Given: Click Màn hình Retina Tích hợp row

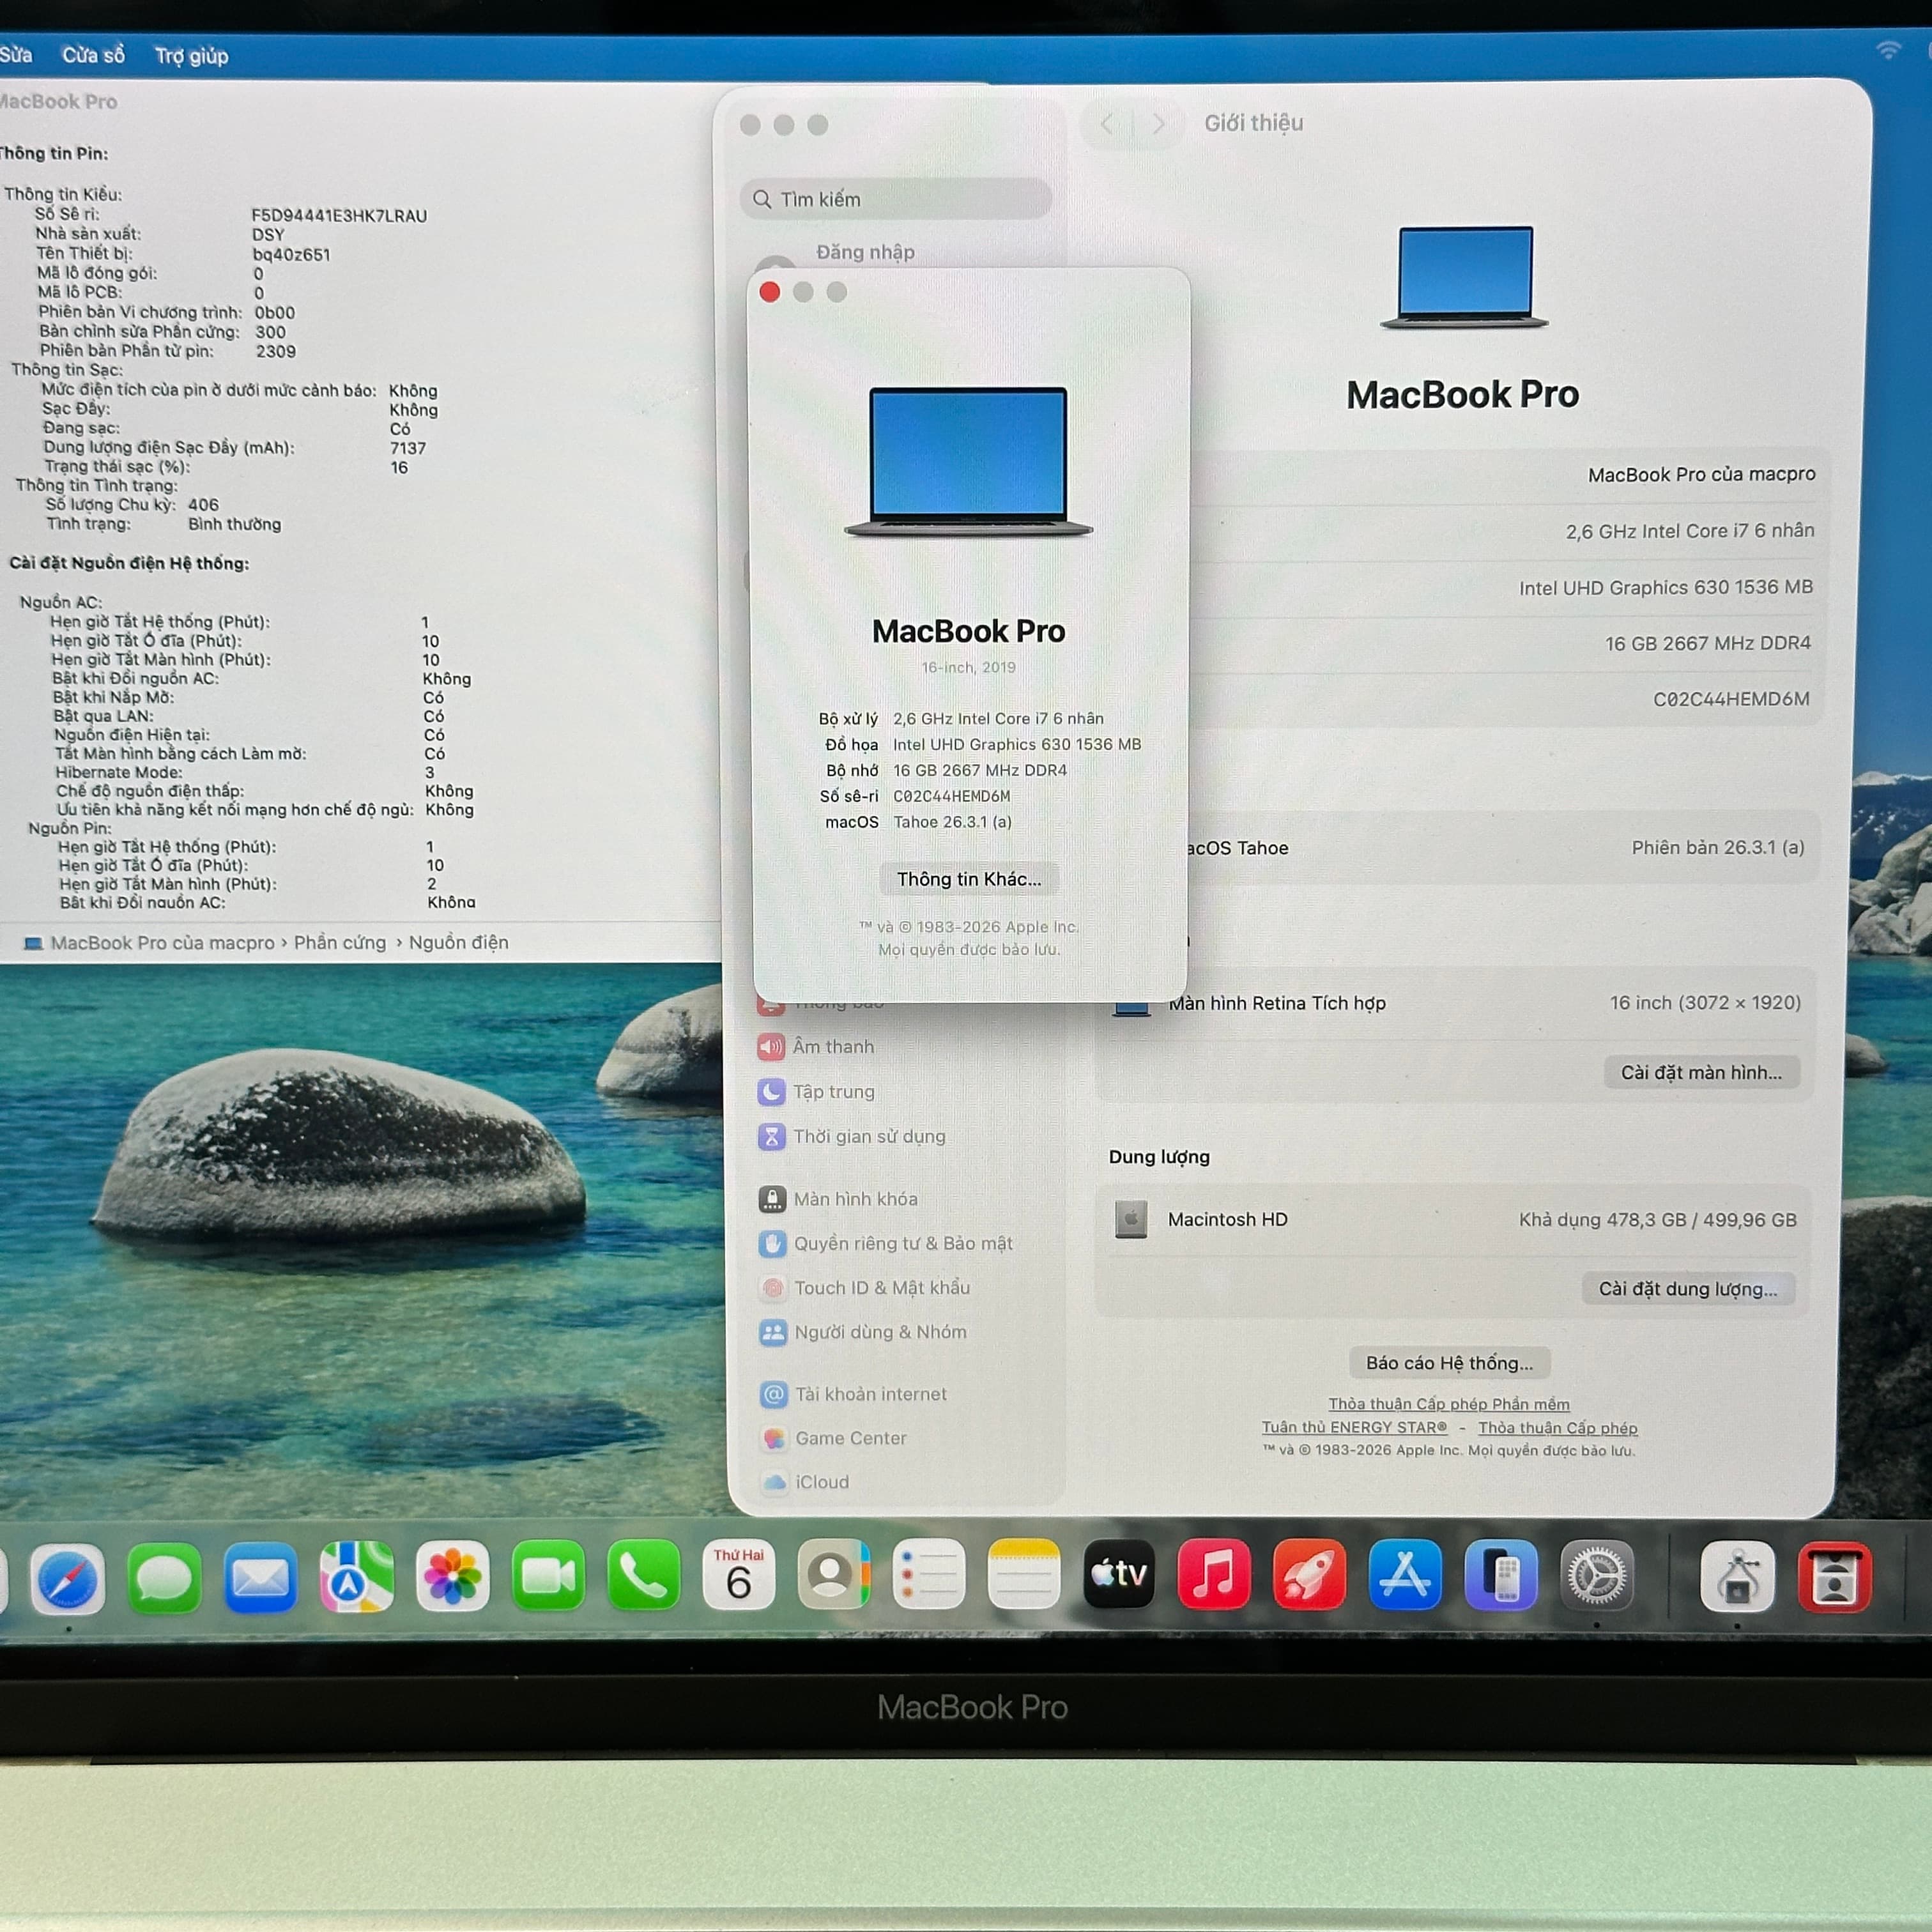Looking at the screenshot, I should click(x=1455, y=1003).
